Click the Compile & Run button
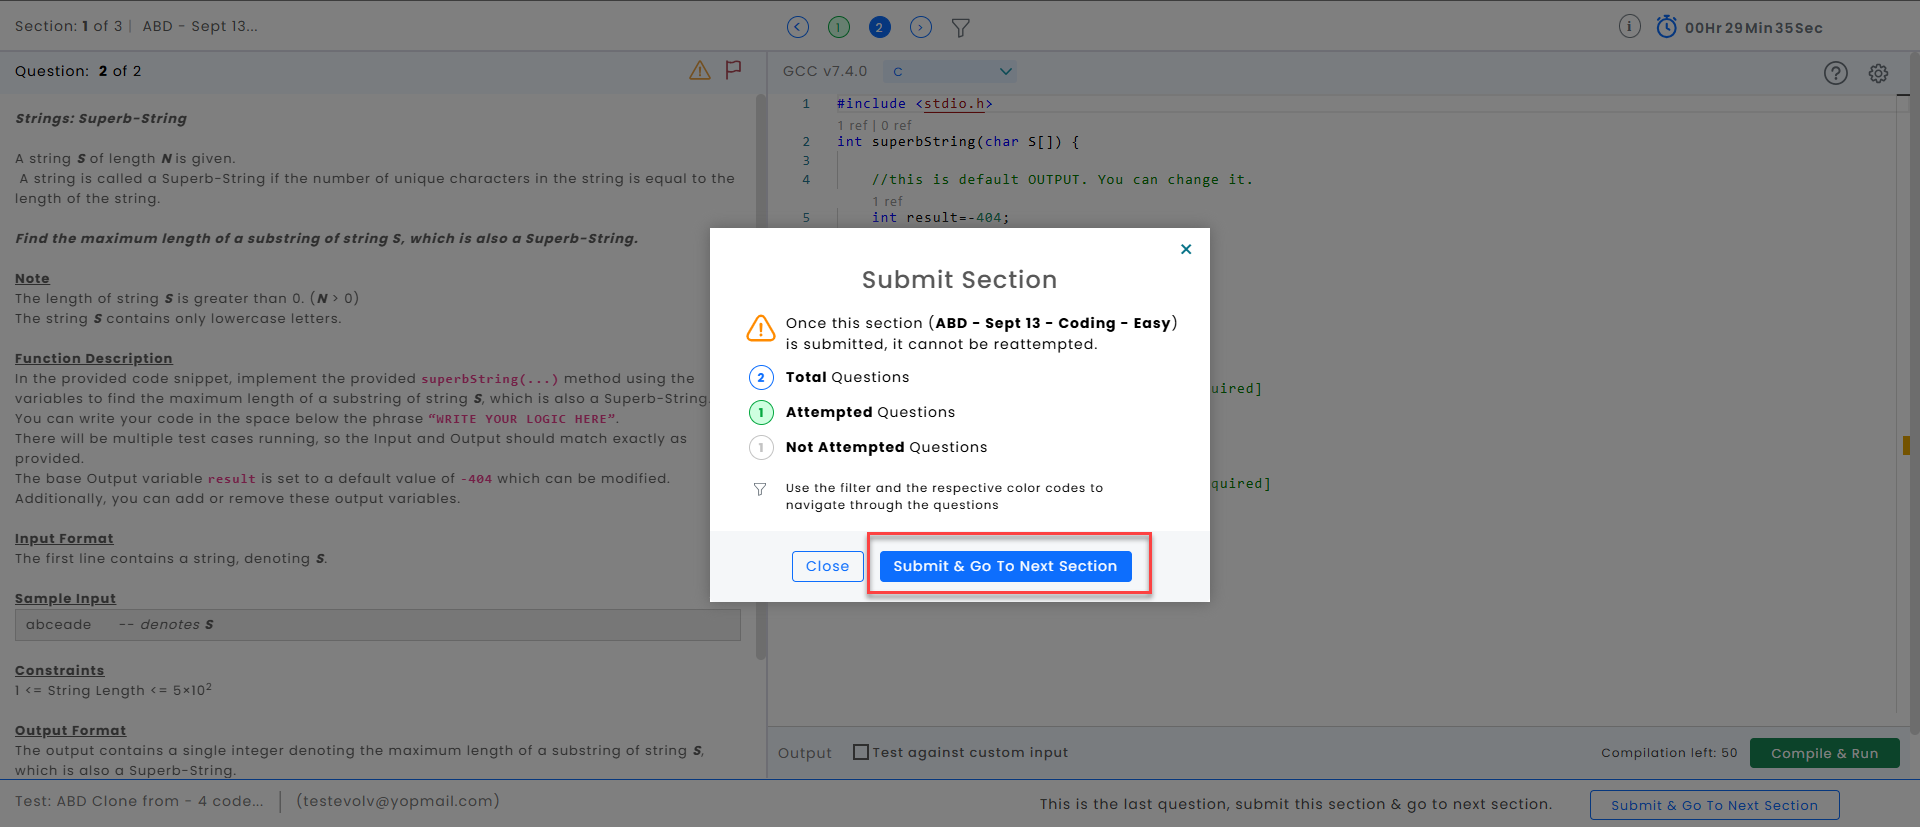Viewport: 1920px width, 827px height. 1824,753
